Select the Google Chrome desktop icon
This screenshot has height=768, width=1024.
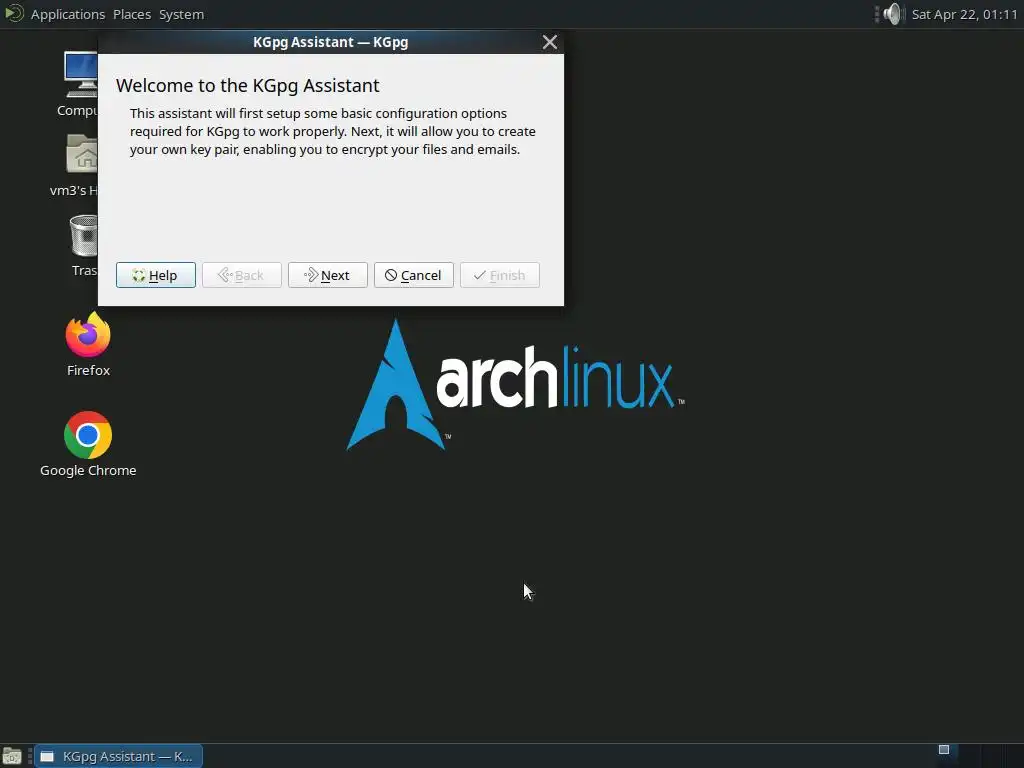(x=88, y=444)
